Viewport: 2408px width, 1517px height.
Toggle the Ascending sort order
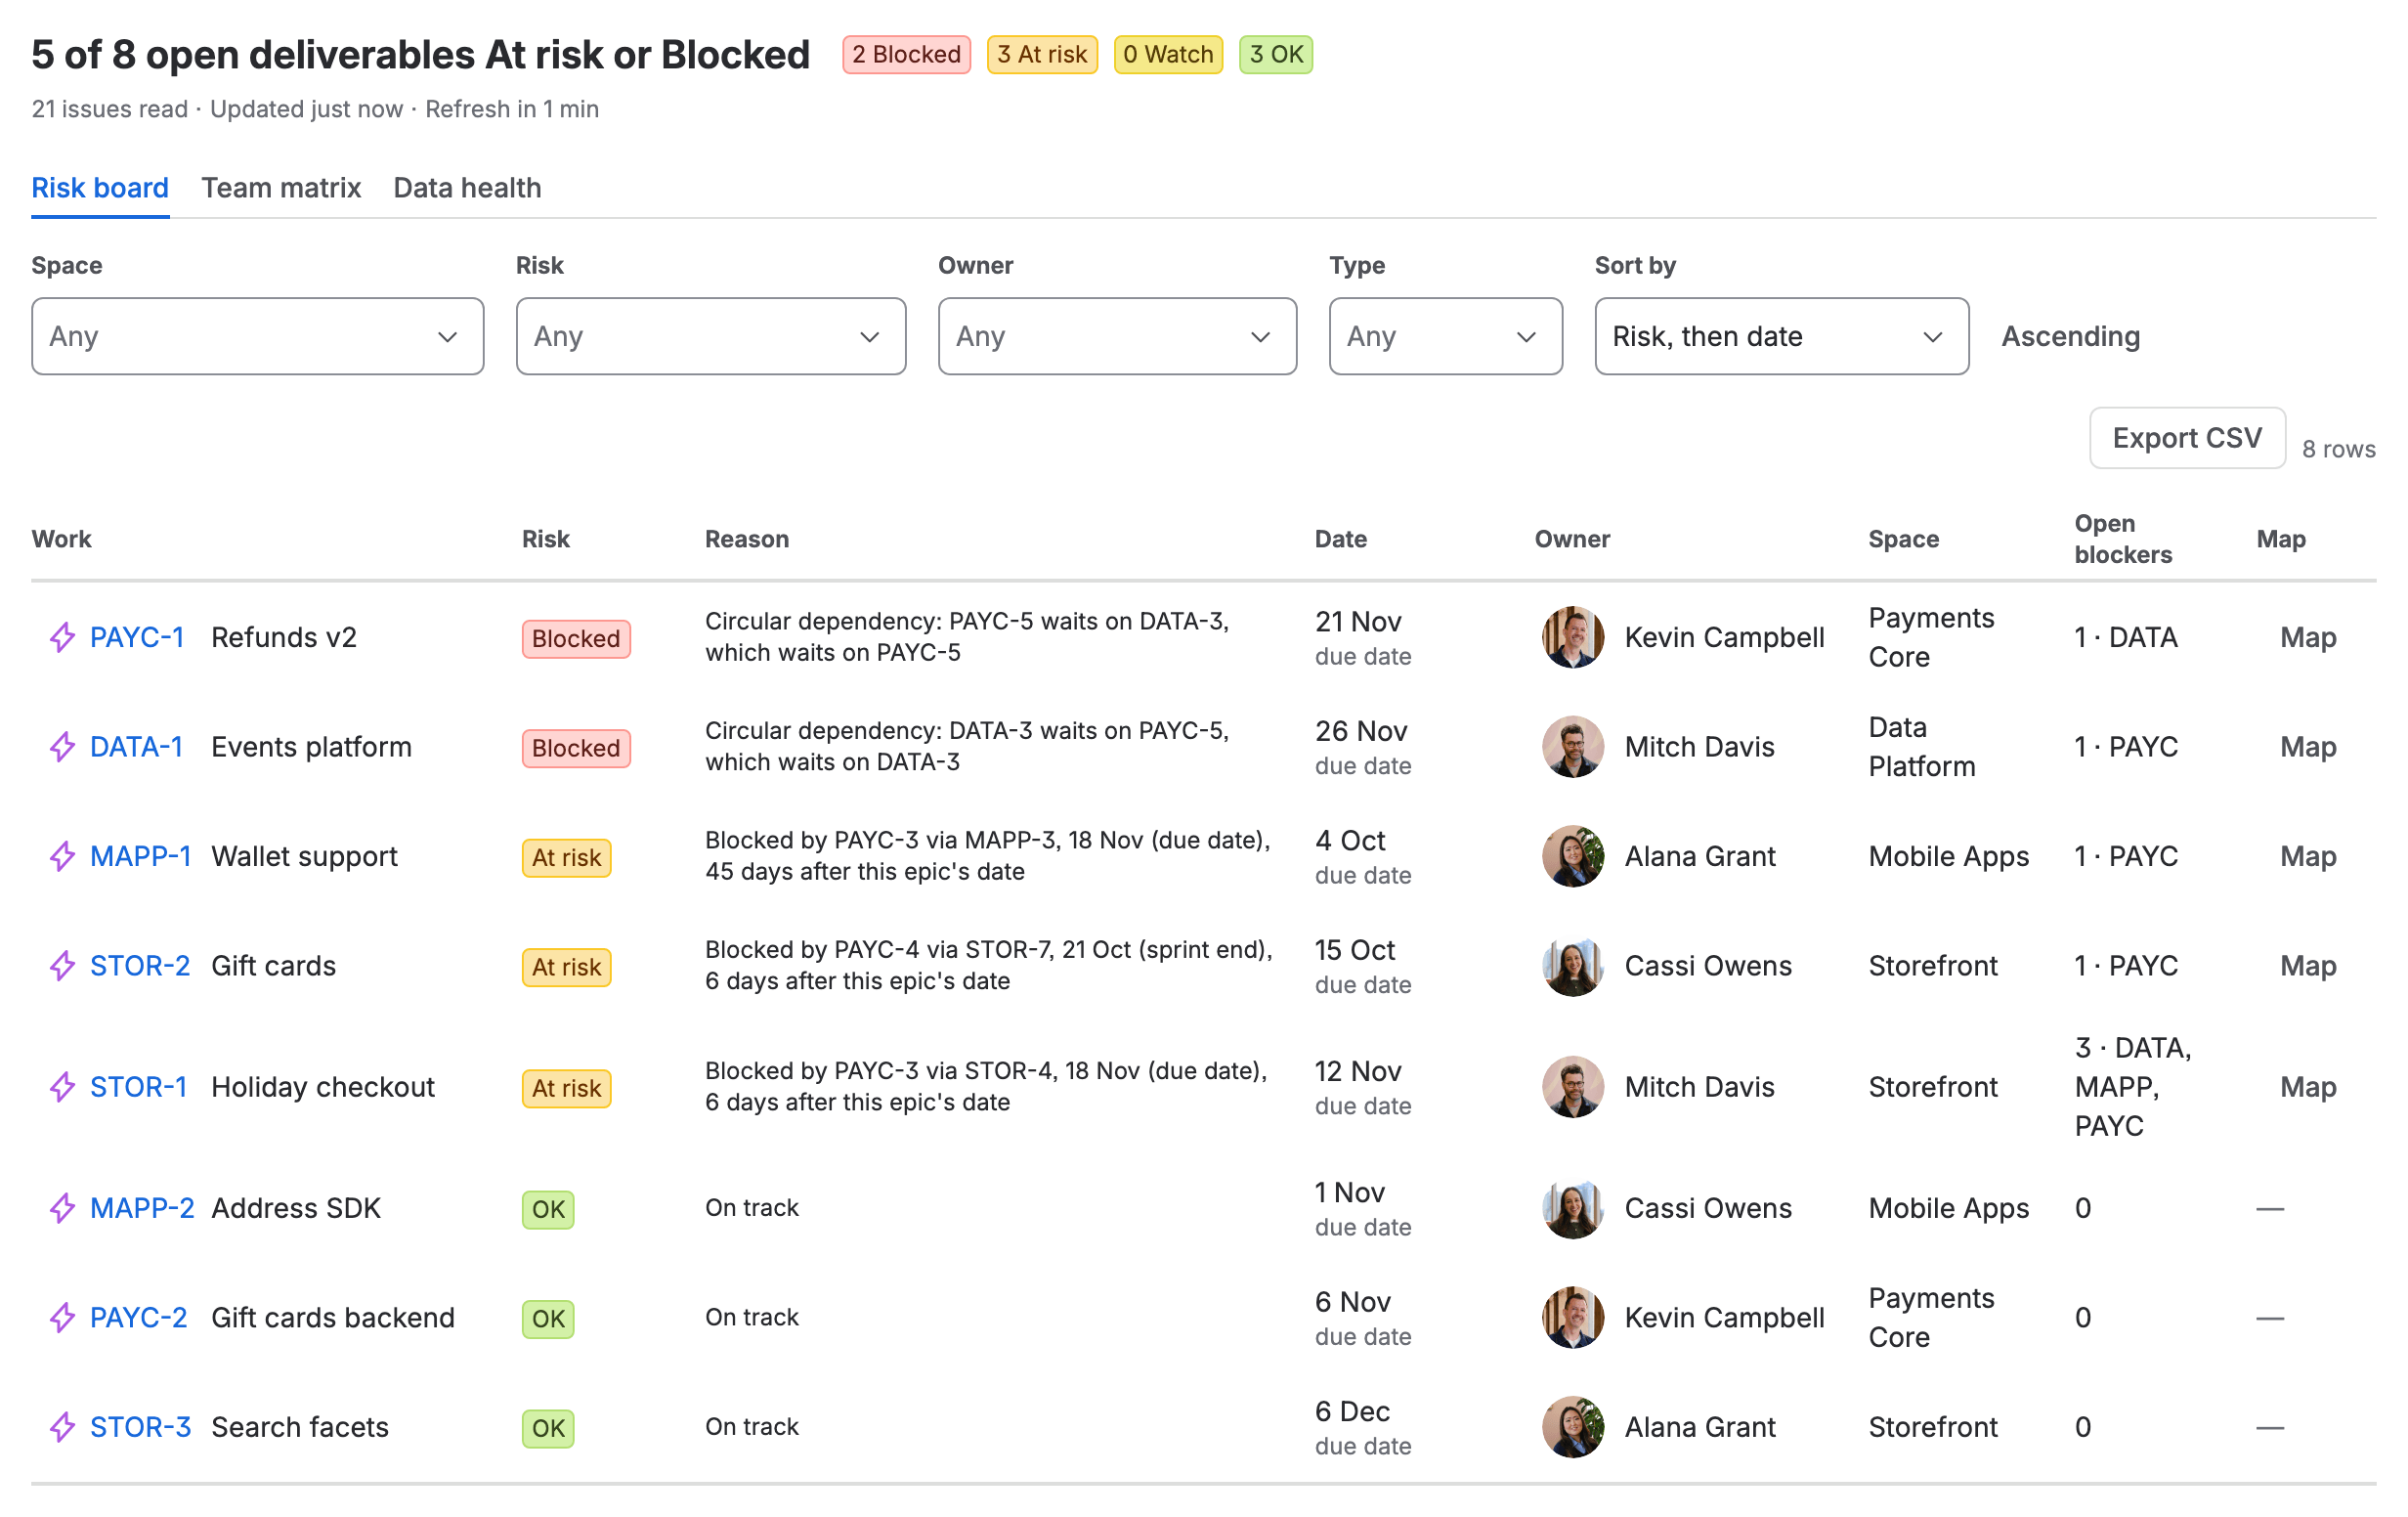(x=2070, y=336)
